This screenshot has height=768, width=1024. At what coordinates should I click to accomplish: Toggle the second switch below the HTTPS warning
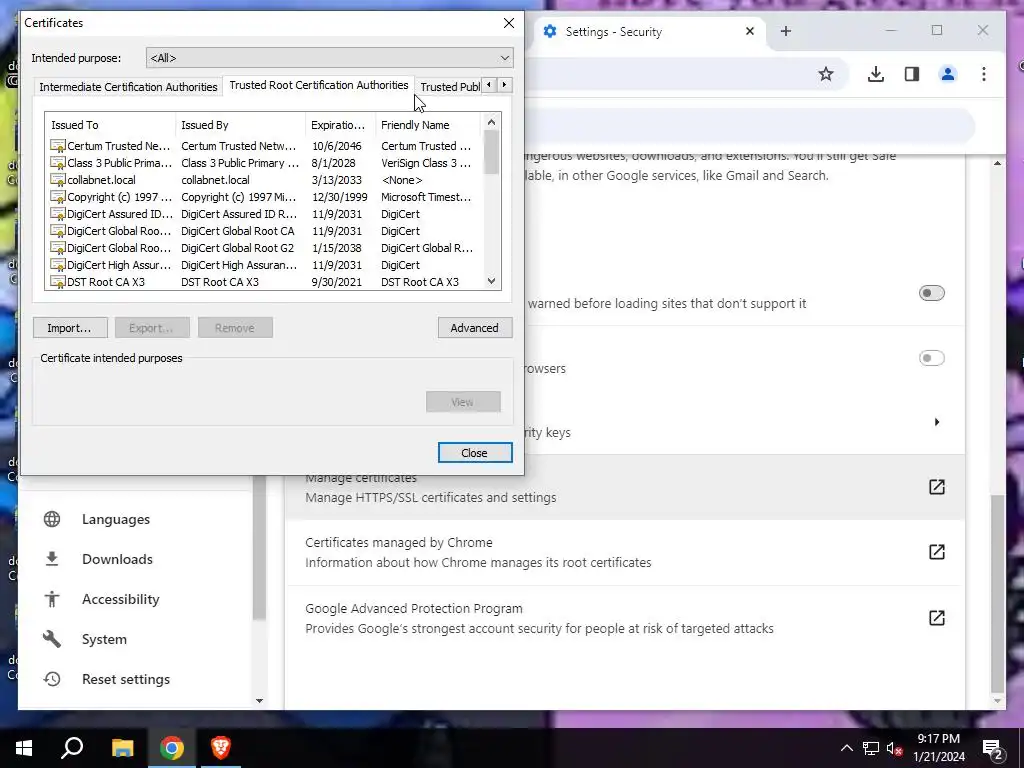click(931, 358)
